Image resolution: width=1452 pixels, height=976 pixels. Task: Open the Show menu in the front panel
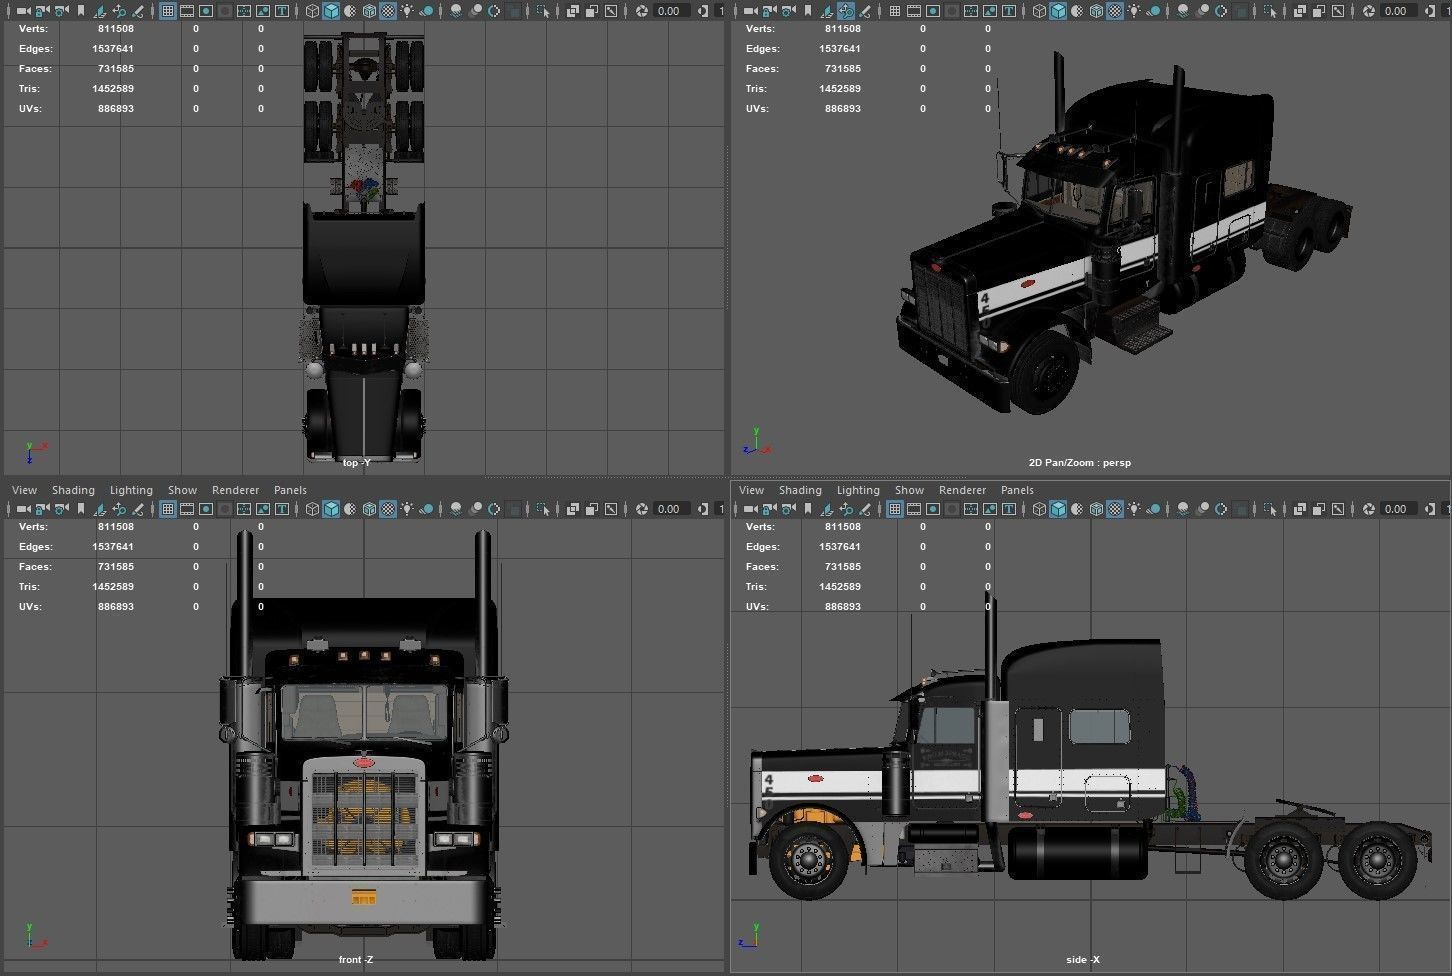[182, 490]
